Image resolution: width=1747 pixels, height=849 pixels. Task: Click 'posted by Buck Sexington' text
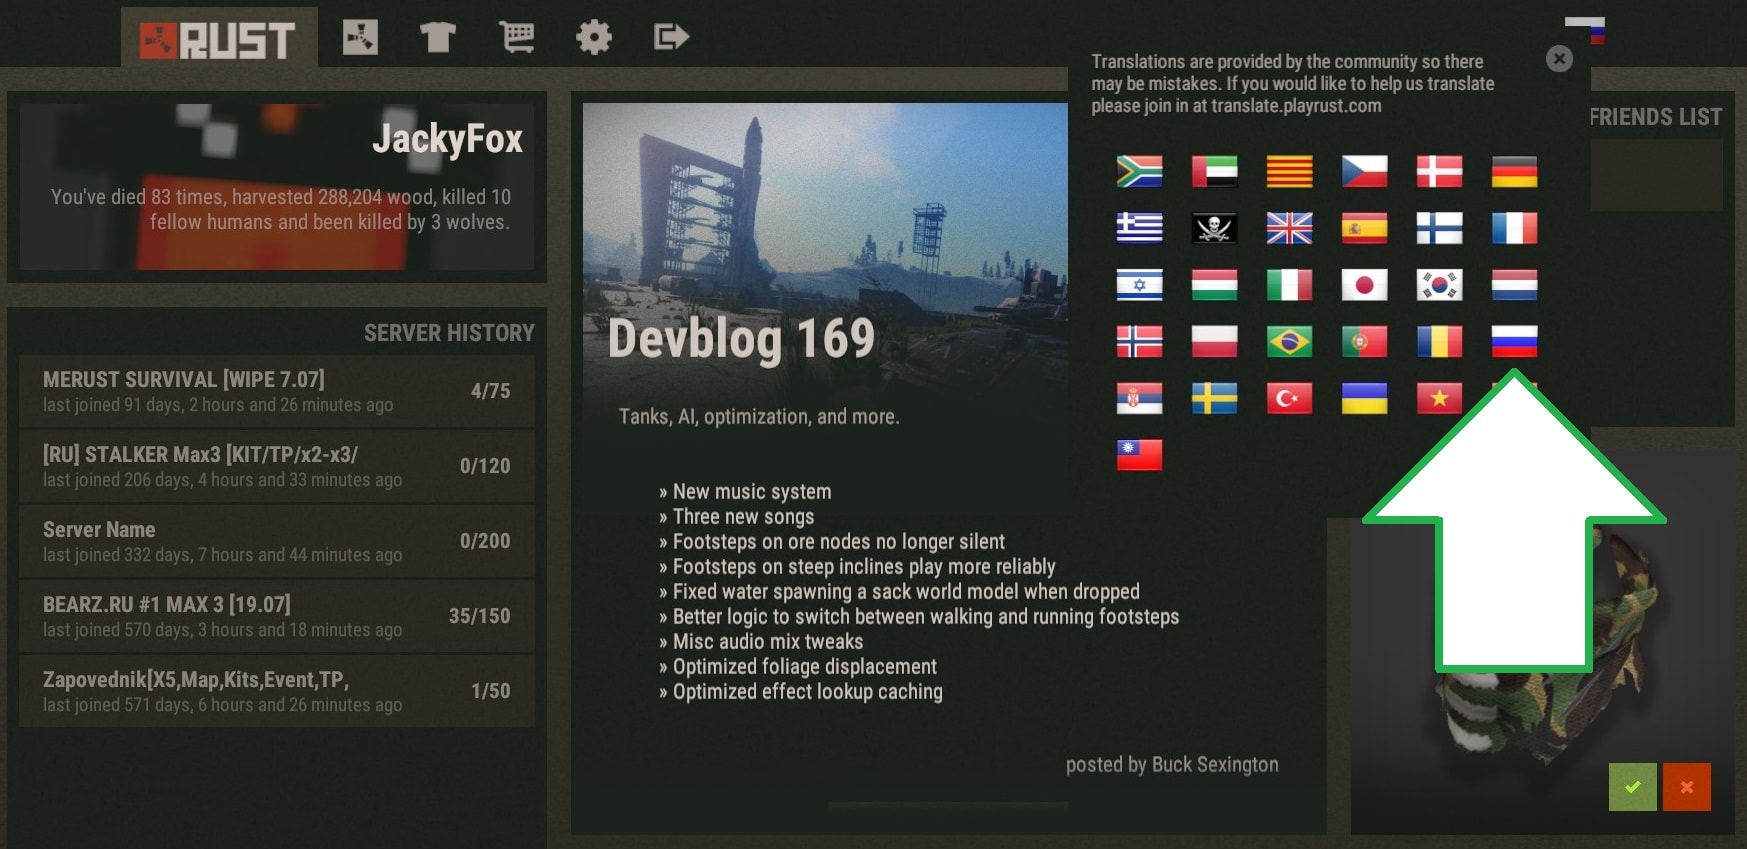point(1172,765)
